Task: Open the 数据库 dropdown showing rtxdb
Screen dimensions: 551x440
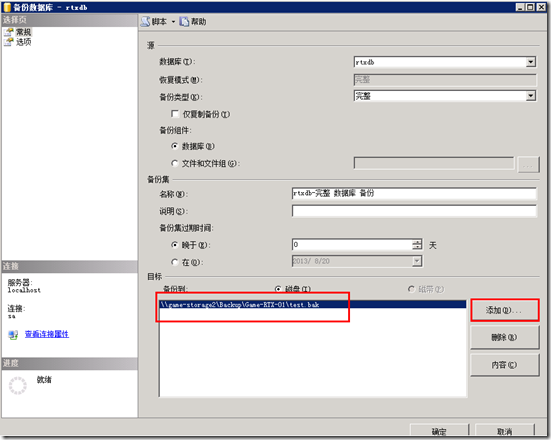Action: pos(531,62)
